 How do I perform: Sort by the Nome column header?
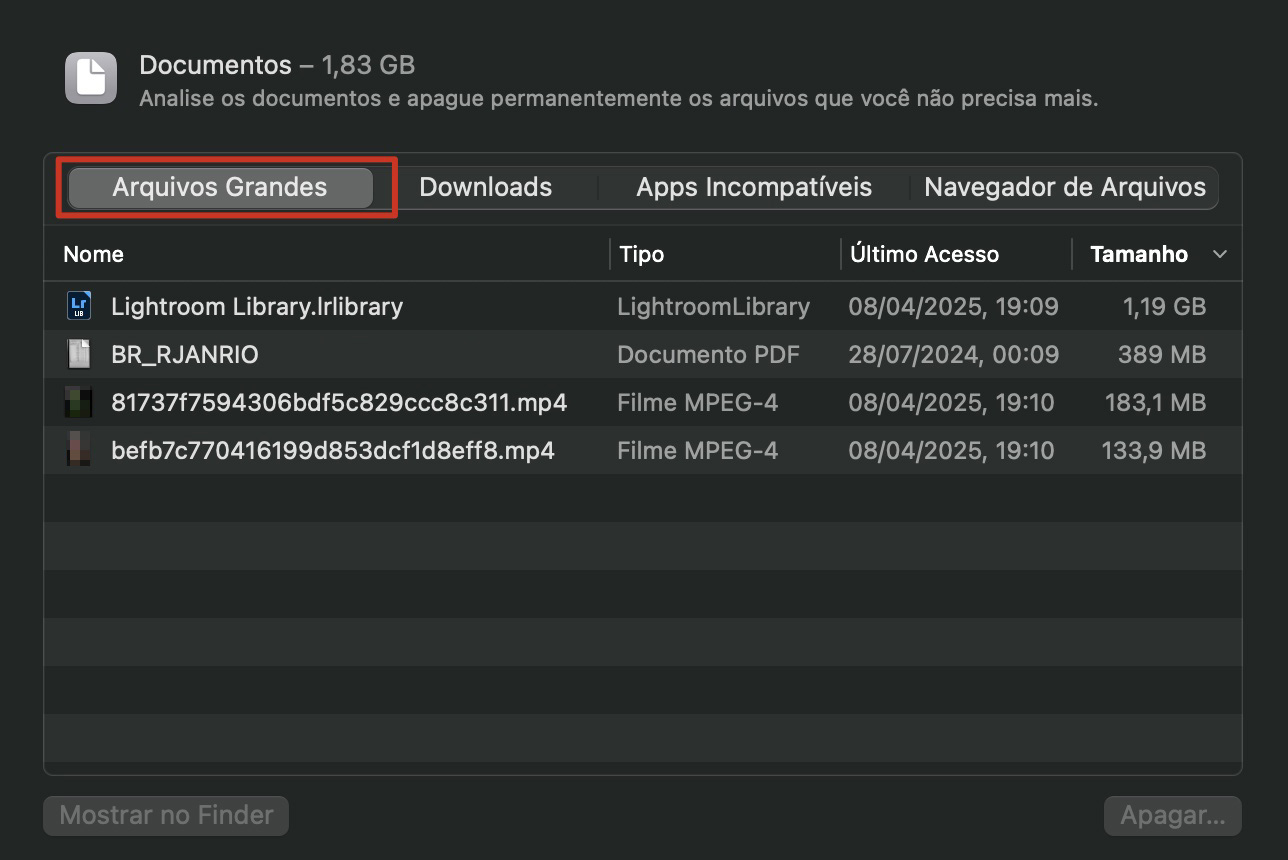94,255
